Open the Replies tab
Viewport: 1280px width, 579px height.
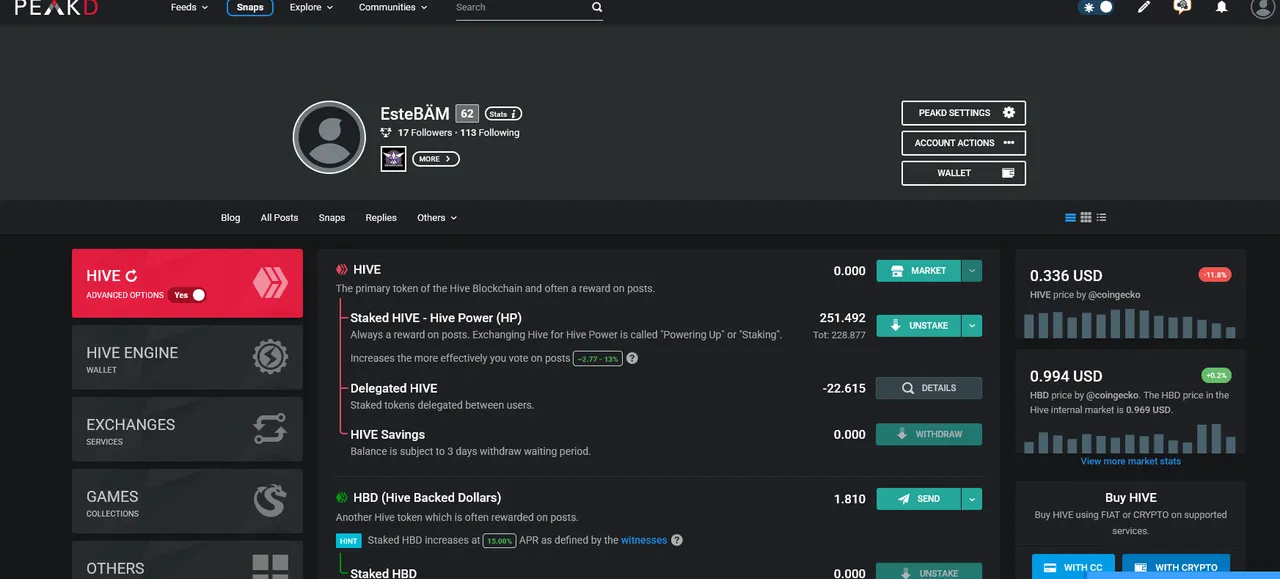(x=381, y=218)
